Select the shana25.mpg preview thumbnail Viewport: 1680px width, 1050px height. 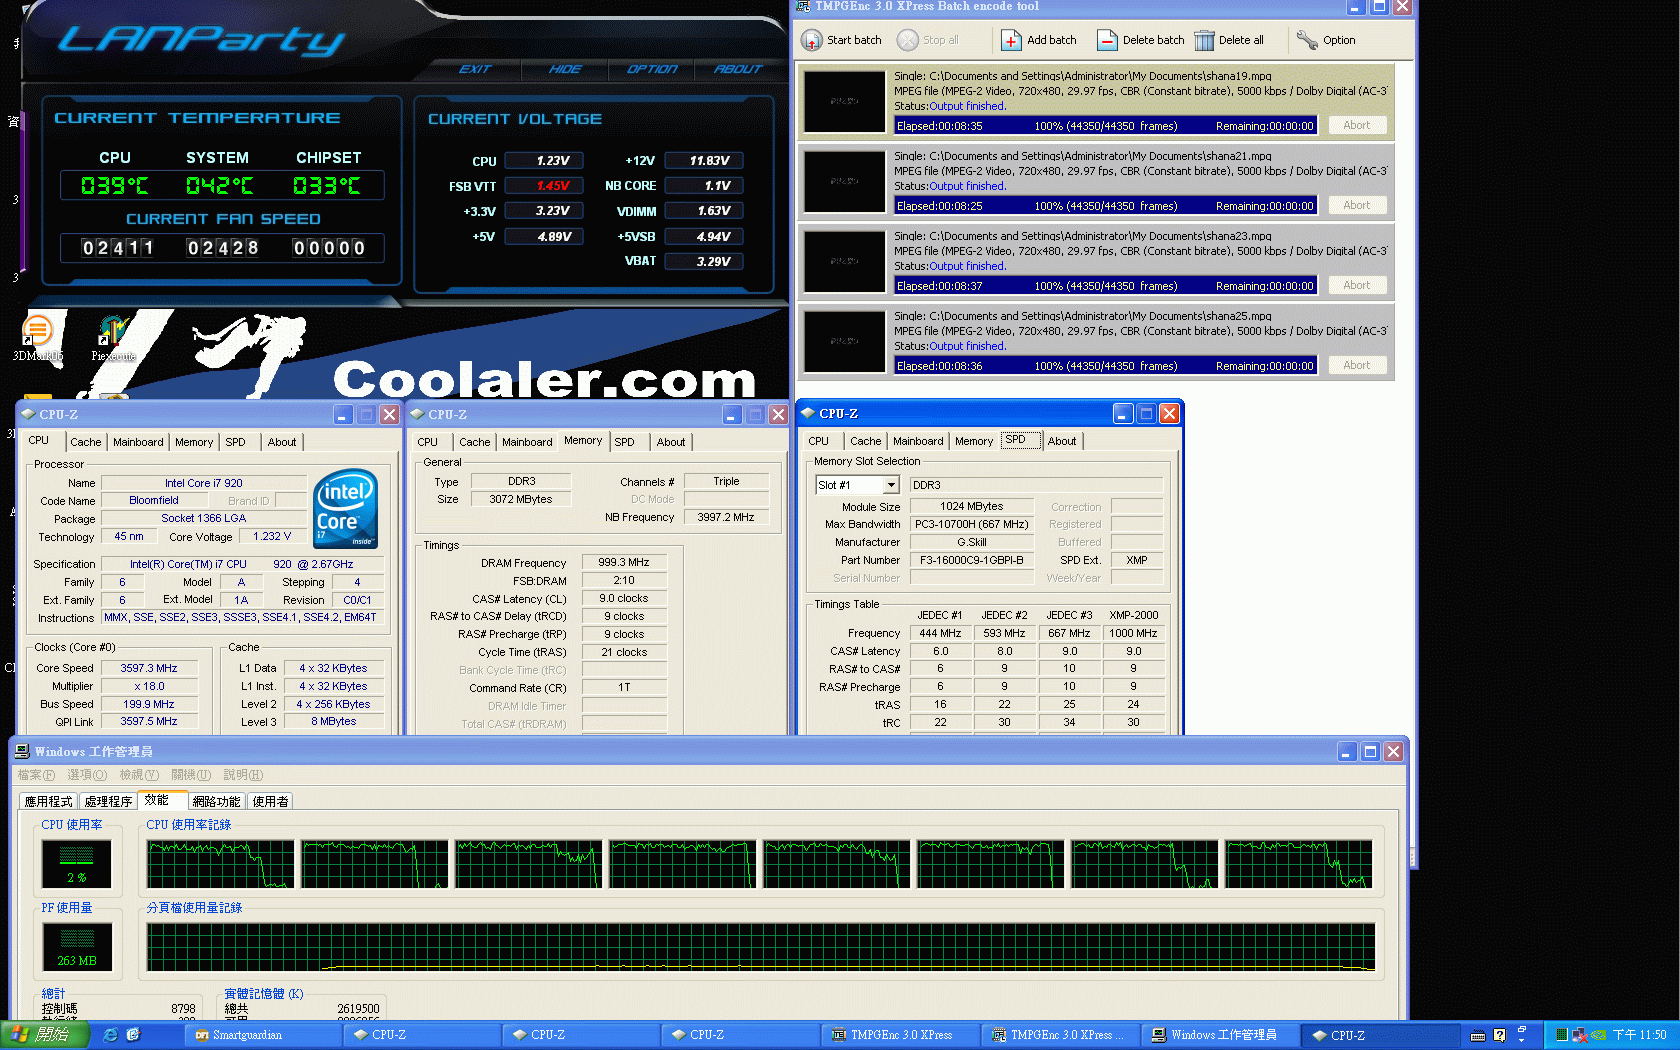pos(845,341)
